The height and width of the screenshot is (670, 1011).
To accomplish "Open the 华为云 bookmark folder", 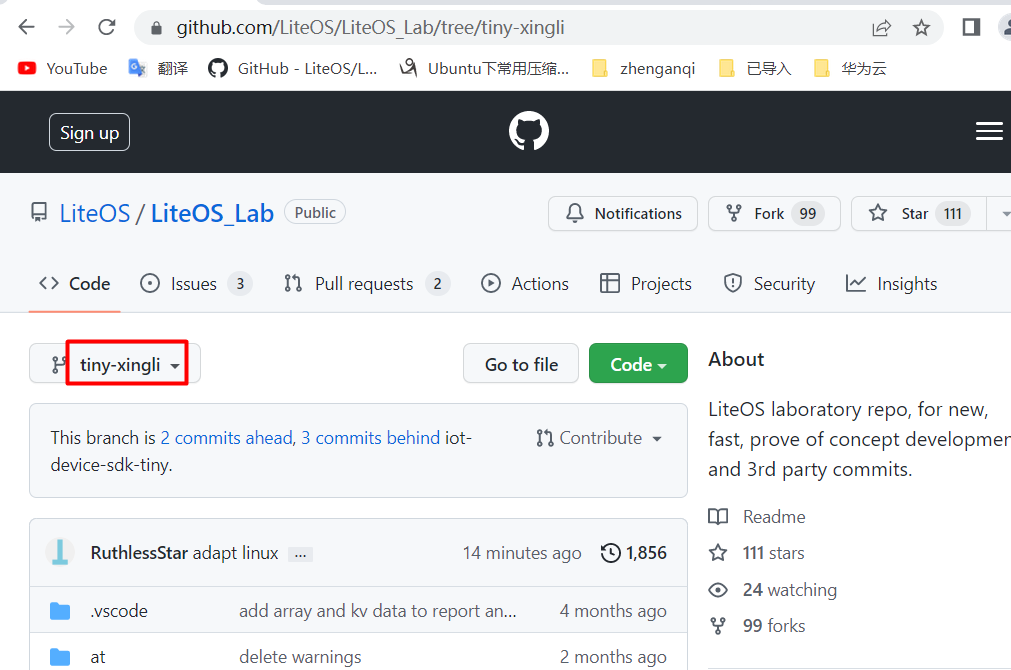I will click(x=850, y=68).
